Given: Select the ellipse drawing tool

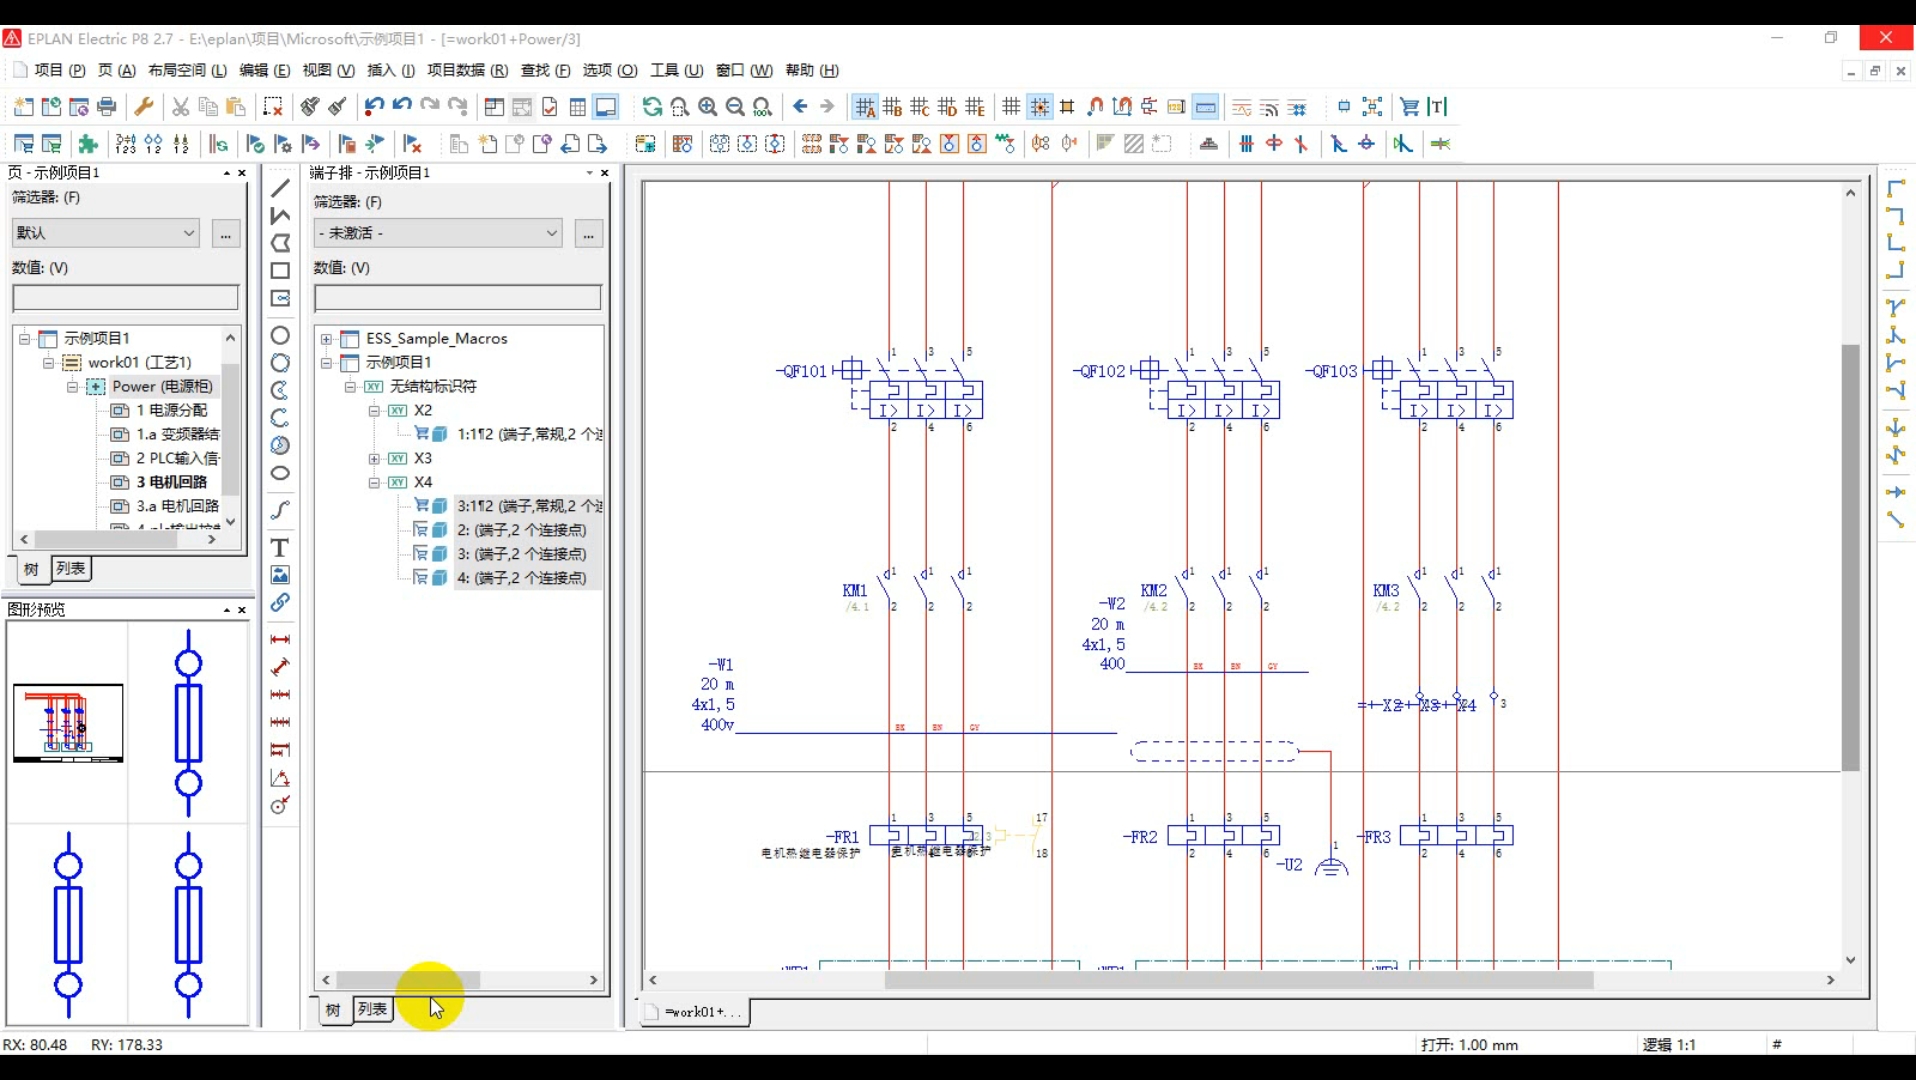Looking at the screenshot, I should pyautogui.click(x=280, y=473).
